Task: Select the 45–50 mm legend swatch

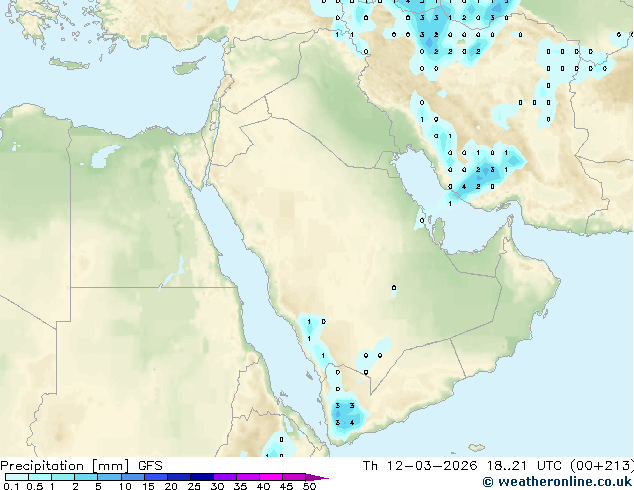Action: [x=294, y=477]
